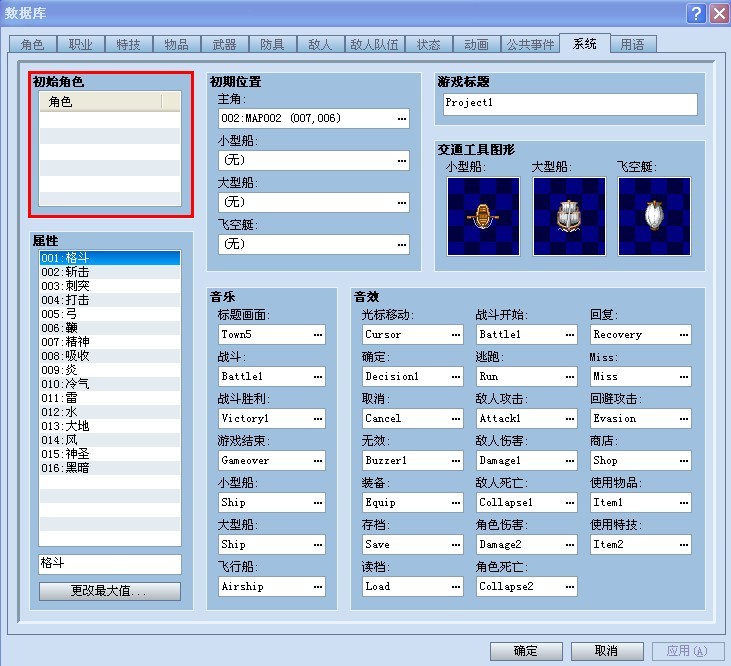Browse sound for 敌人伤害 Damage1 field

coord(569,460)
